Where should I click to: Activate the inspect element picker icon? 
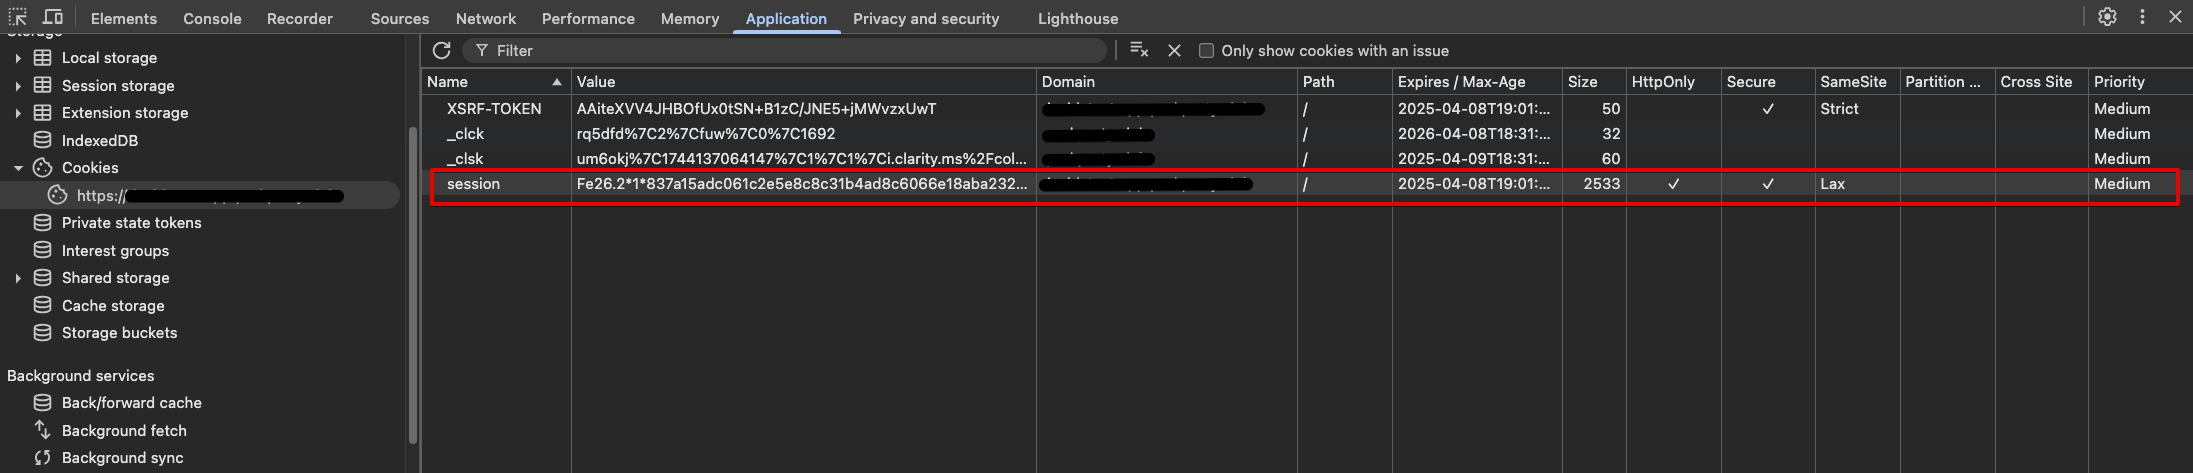(x=18, y=17)
